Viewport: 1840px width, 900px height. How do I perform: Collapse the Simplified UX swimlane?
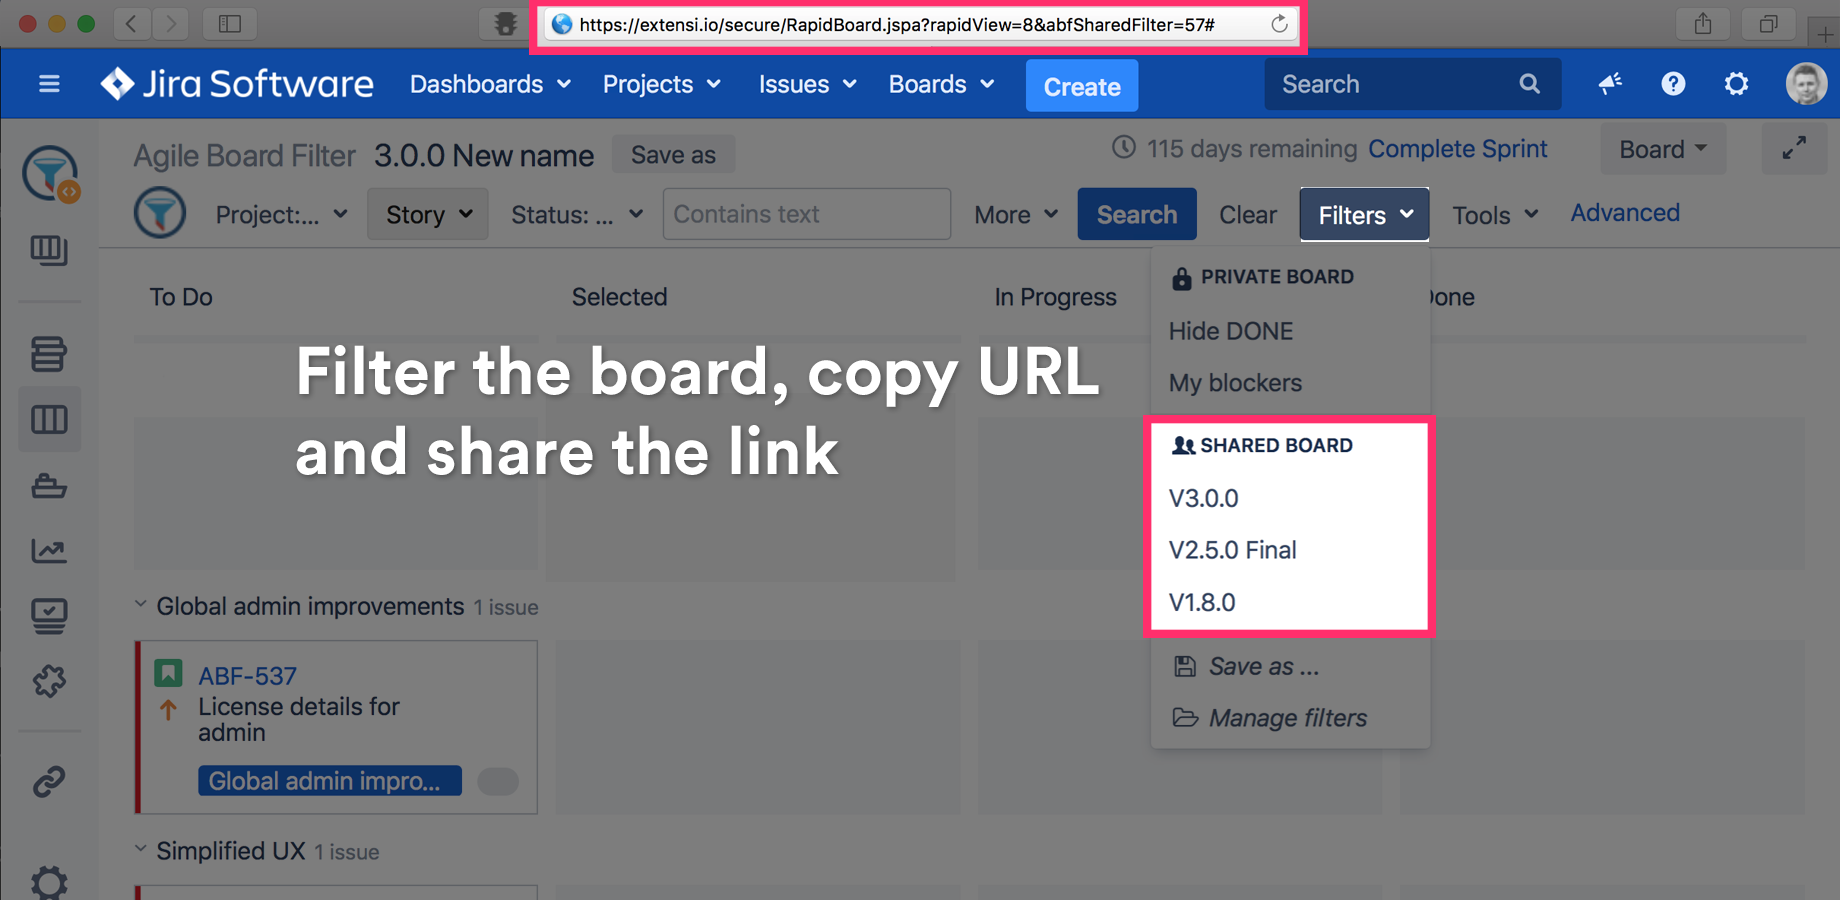pyautogui.click(x=141, y=850)
